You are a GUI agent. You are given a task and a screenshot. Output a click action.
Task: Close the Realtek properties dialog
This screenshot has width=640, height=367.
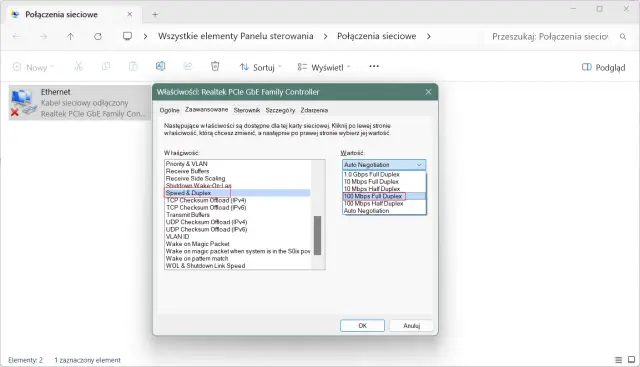coord(428,92)
